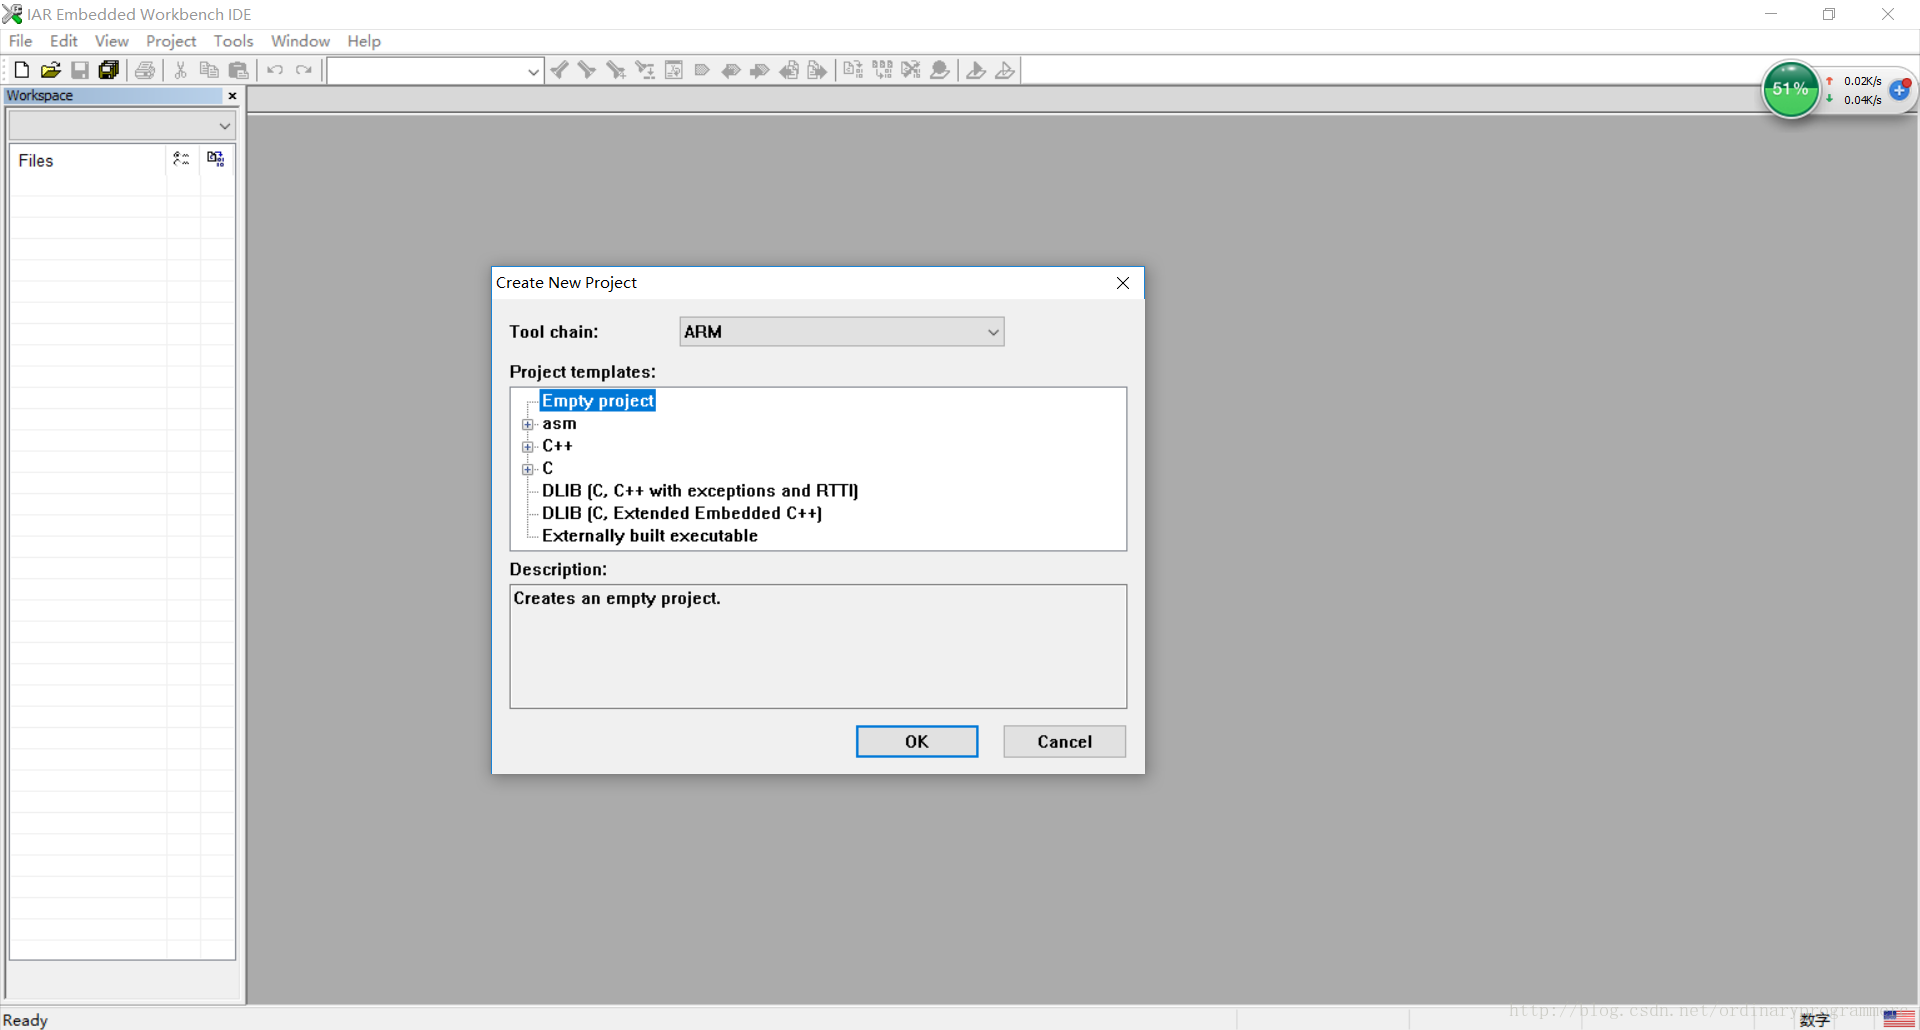Image resolution: width=1920 pixels, height=1030 pixels.
Task: Click Download and Debug icon
Action: (x=976, y=70)
